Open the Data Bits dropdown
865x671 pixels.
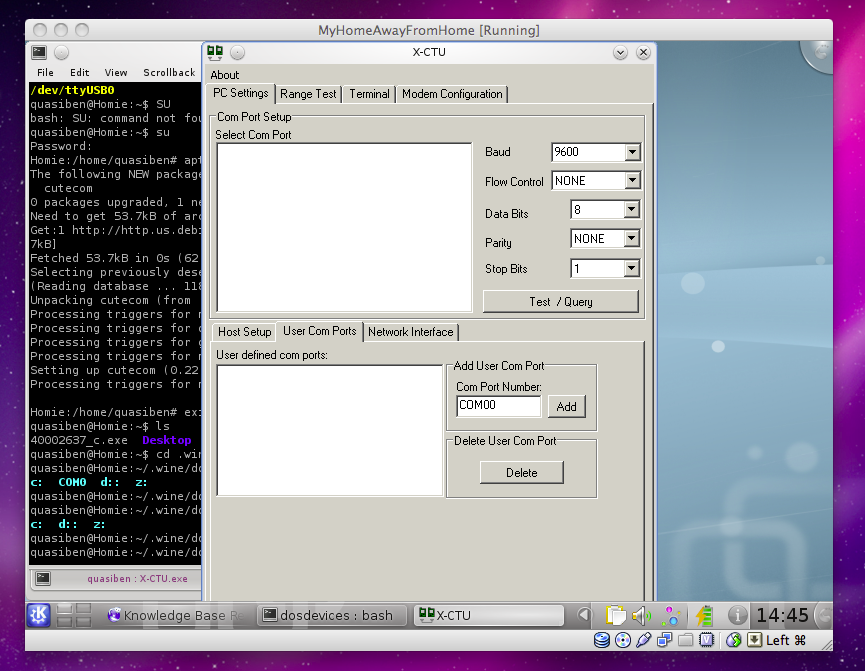pos(632,209)
